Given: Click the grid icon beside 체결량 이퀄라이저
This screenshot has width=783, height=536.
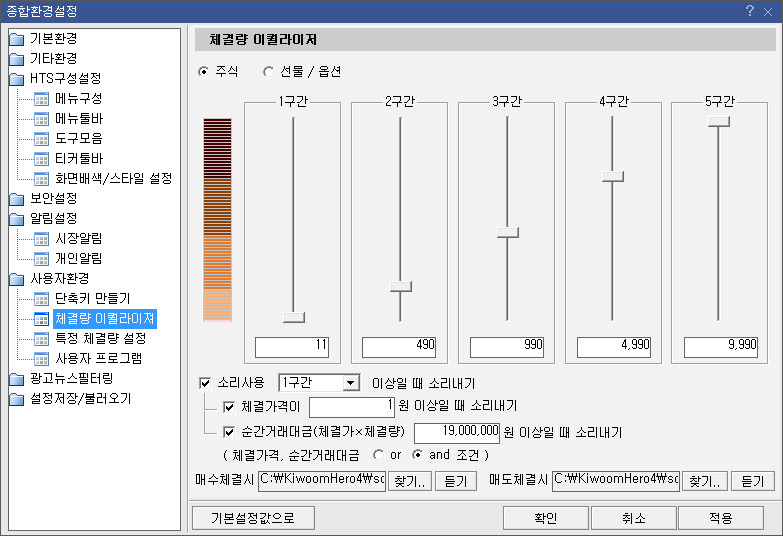Looking at the screenshot, I should 41,319.
